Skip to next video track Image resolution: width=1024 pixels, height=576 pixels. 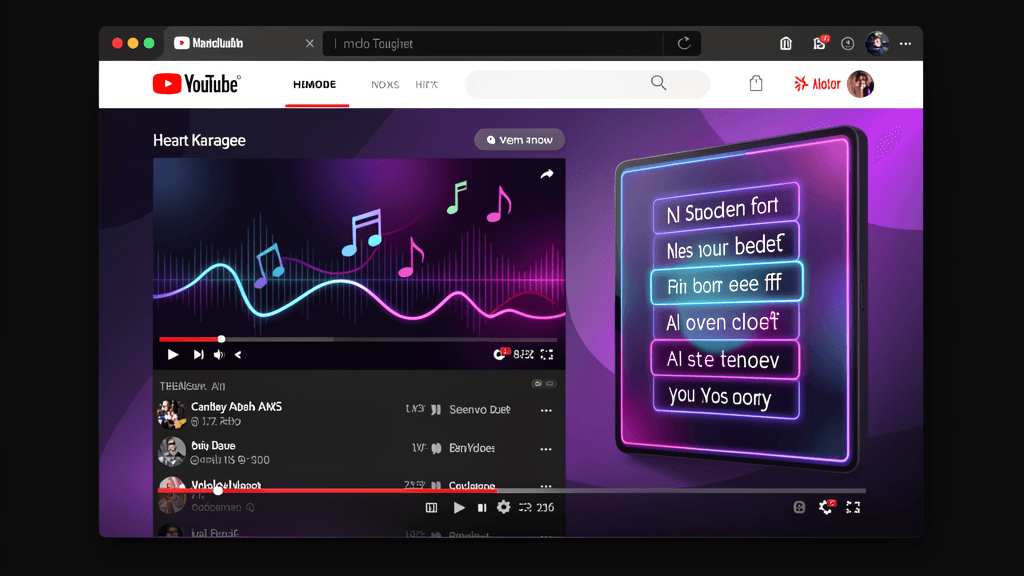(198, 355)
